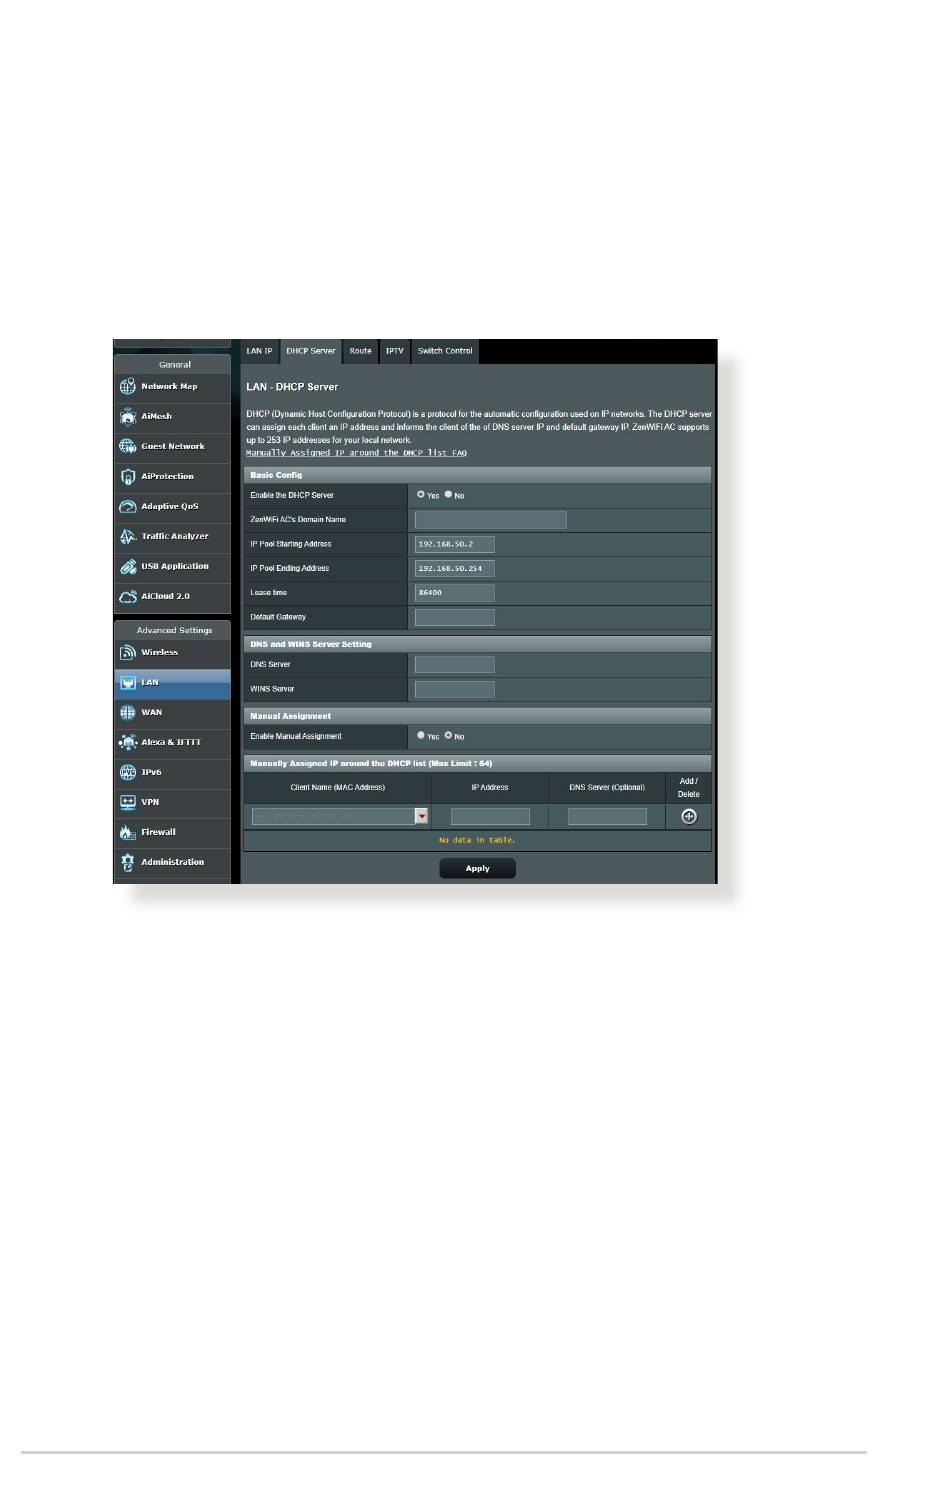
Task: Switch to the LAN IP tab
Action: click(259, 351)
